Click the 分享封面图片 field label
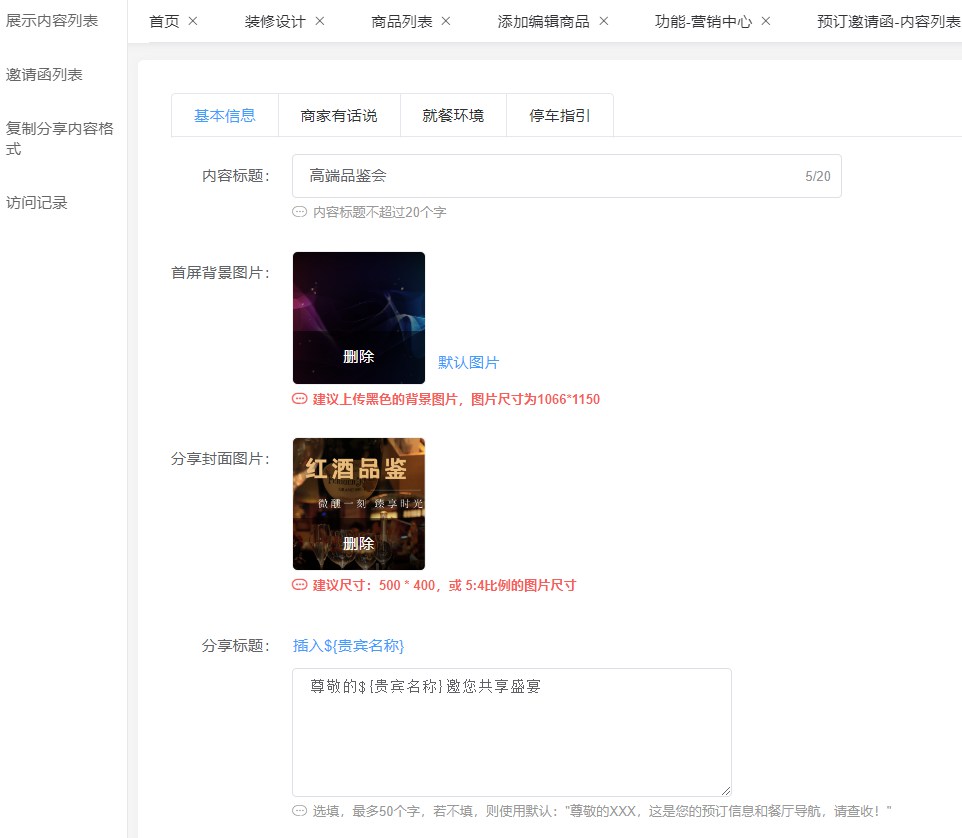Screen dimensions: 962x838 click(x=220, y=459)
